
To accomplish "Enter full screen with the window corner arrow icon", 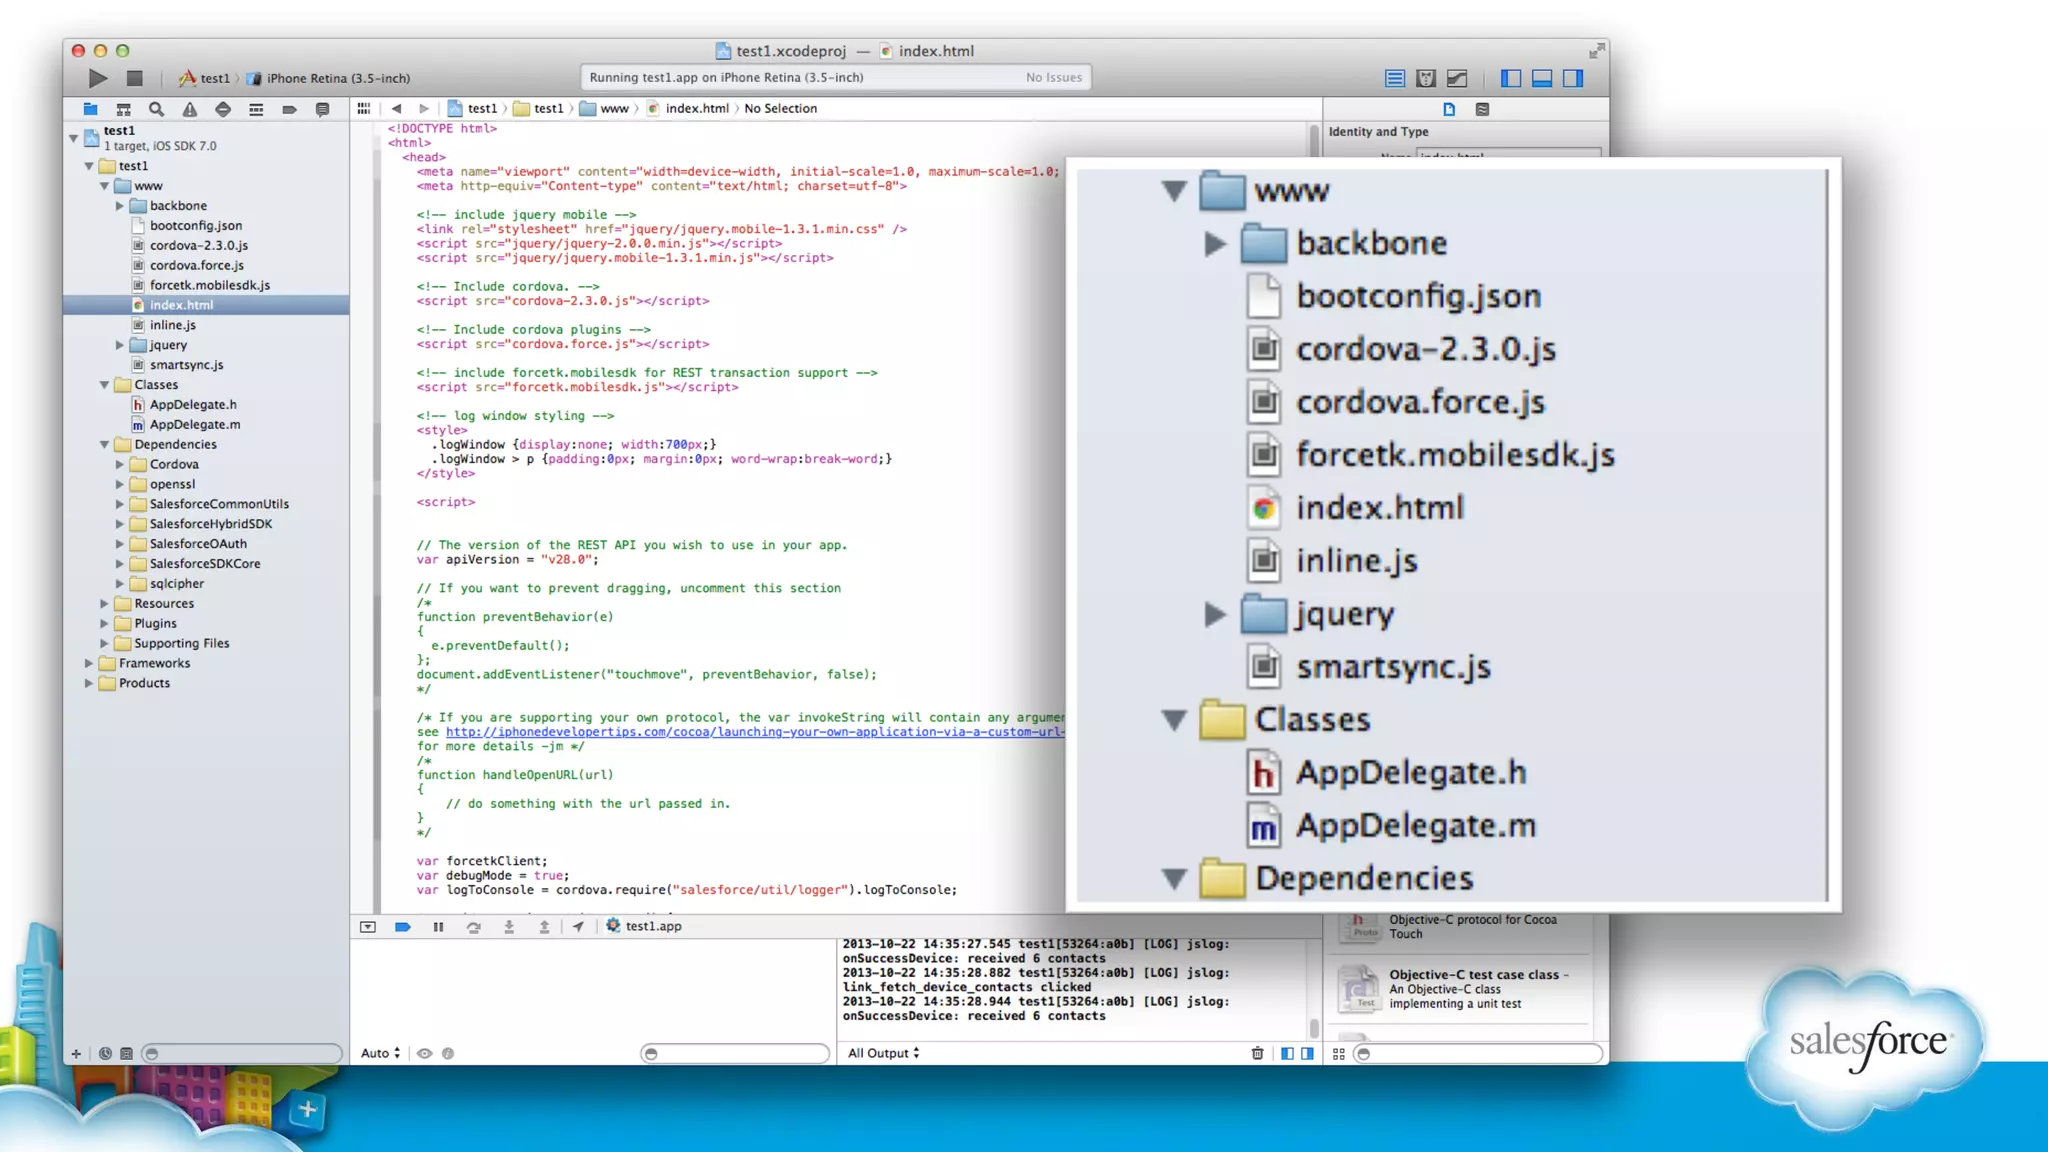I will click(1596, 51).
